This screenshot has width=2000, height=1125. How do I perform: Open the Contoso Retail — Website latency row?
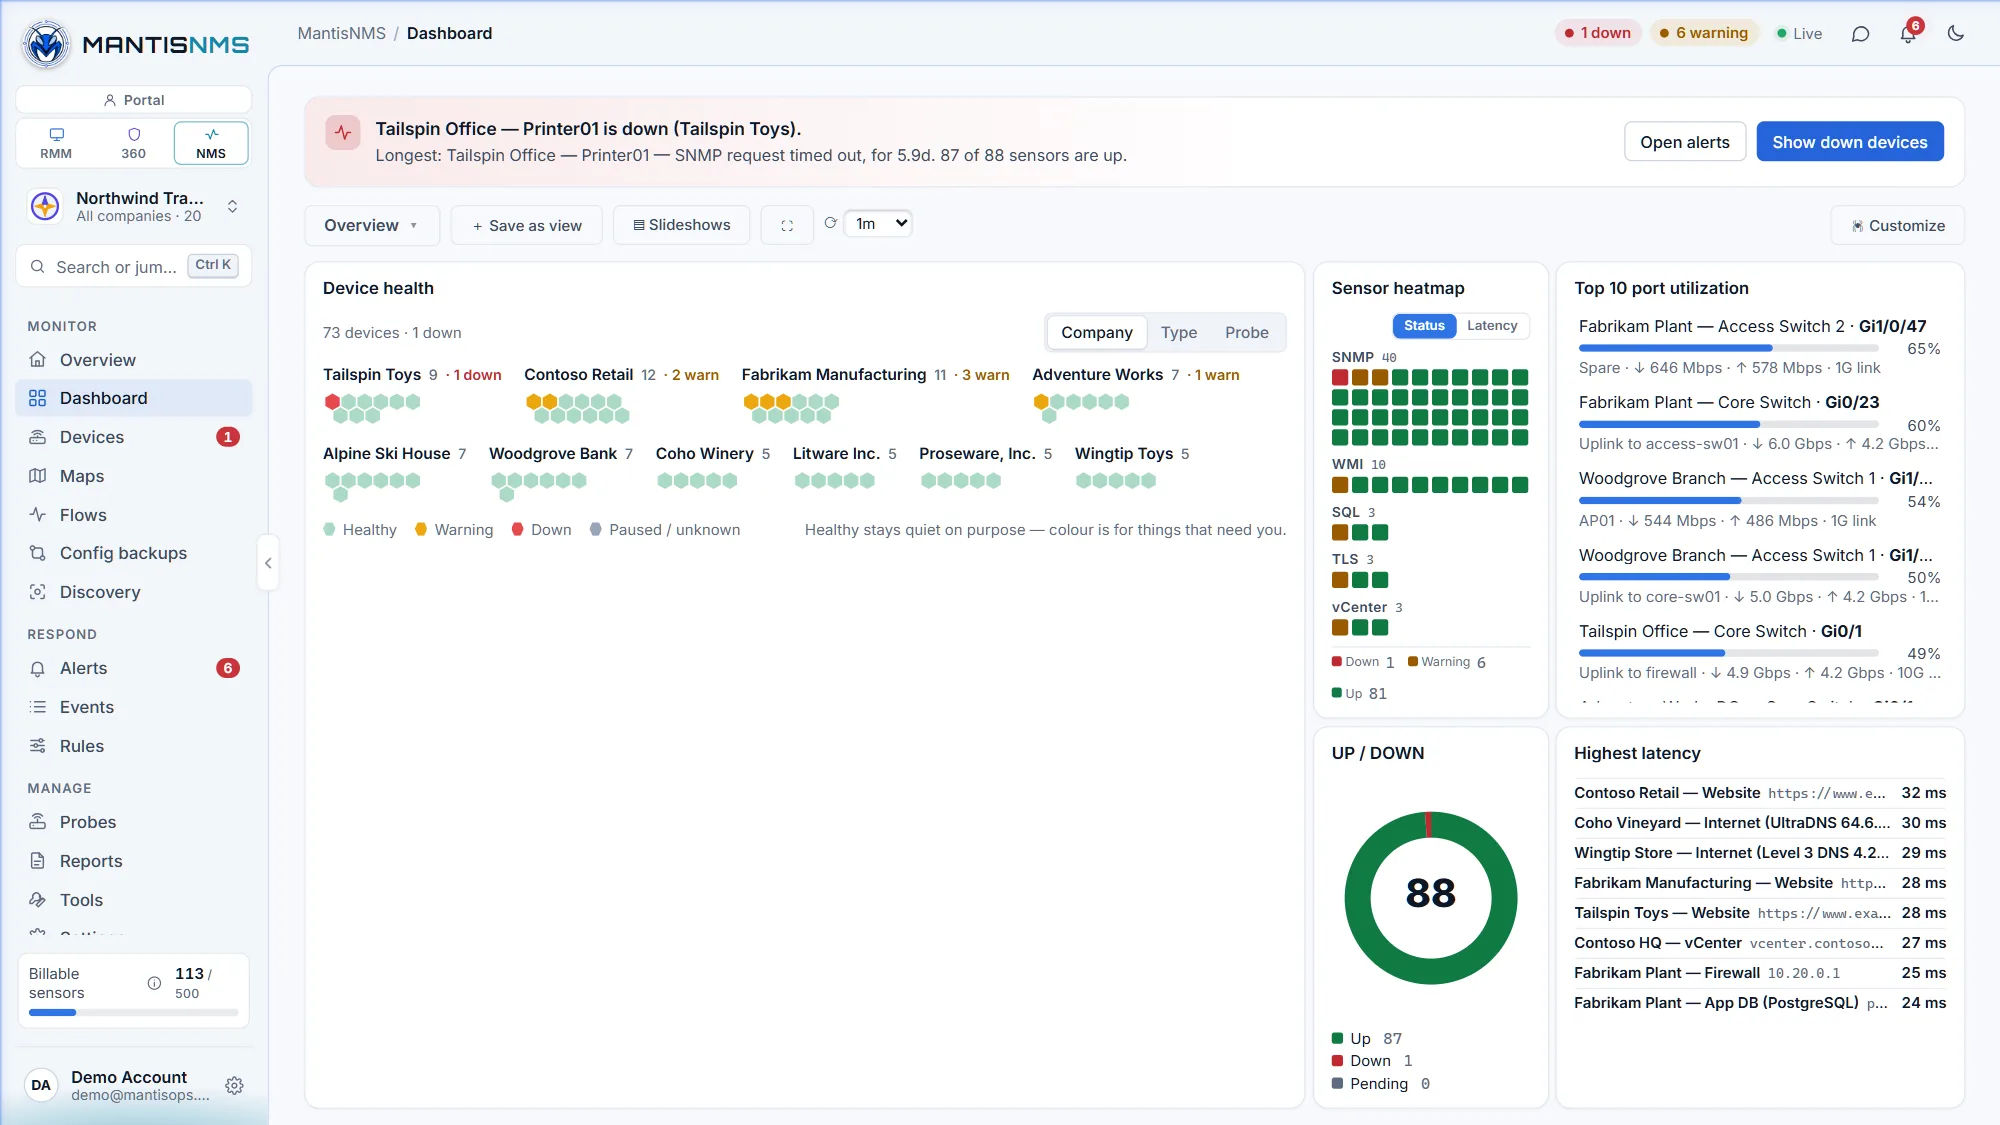click(1760, 793)
